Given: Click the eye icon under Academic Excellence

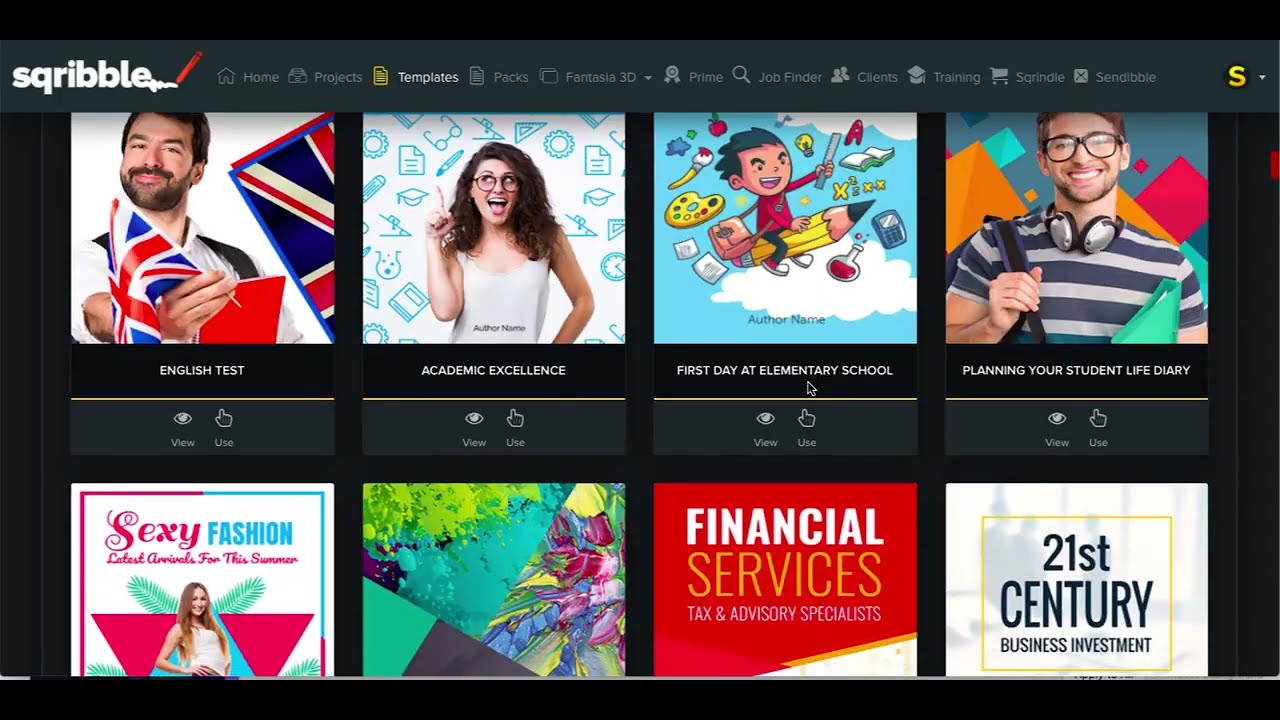Looking at the screenshot, I should click(474, 418).
